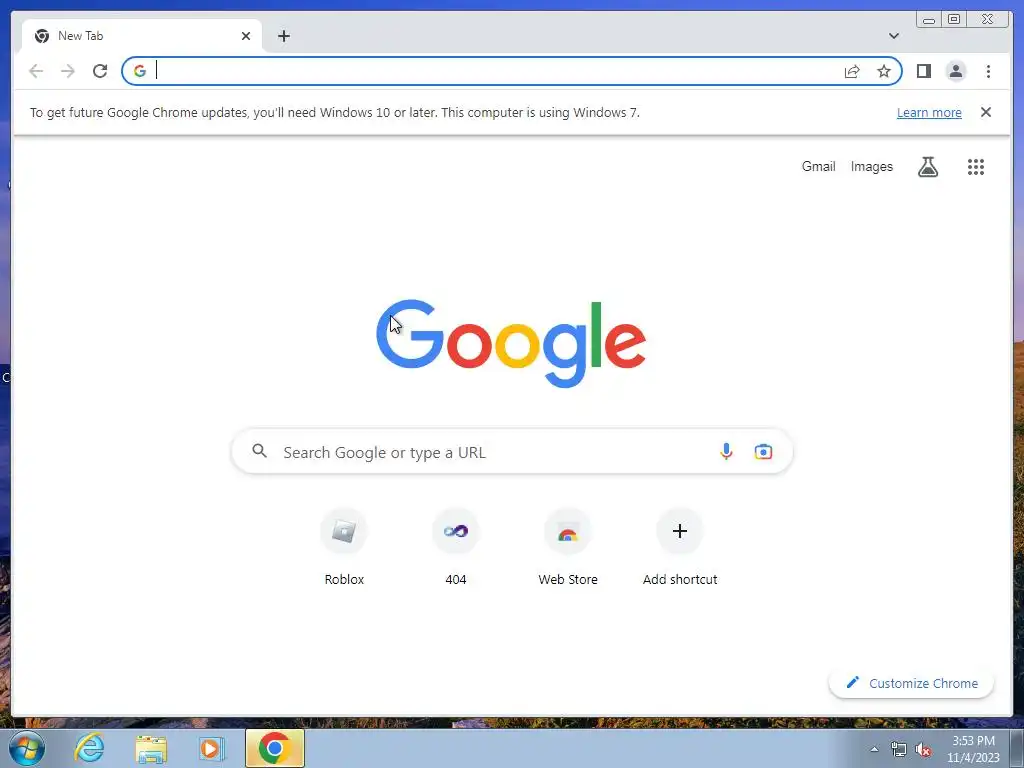Reload the page with the refresh icon
This screenshot has height=768, width=1024.
[x=100, y=71]
